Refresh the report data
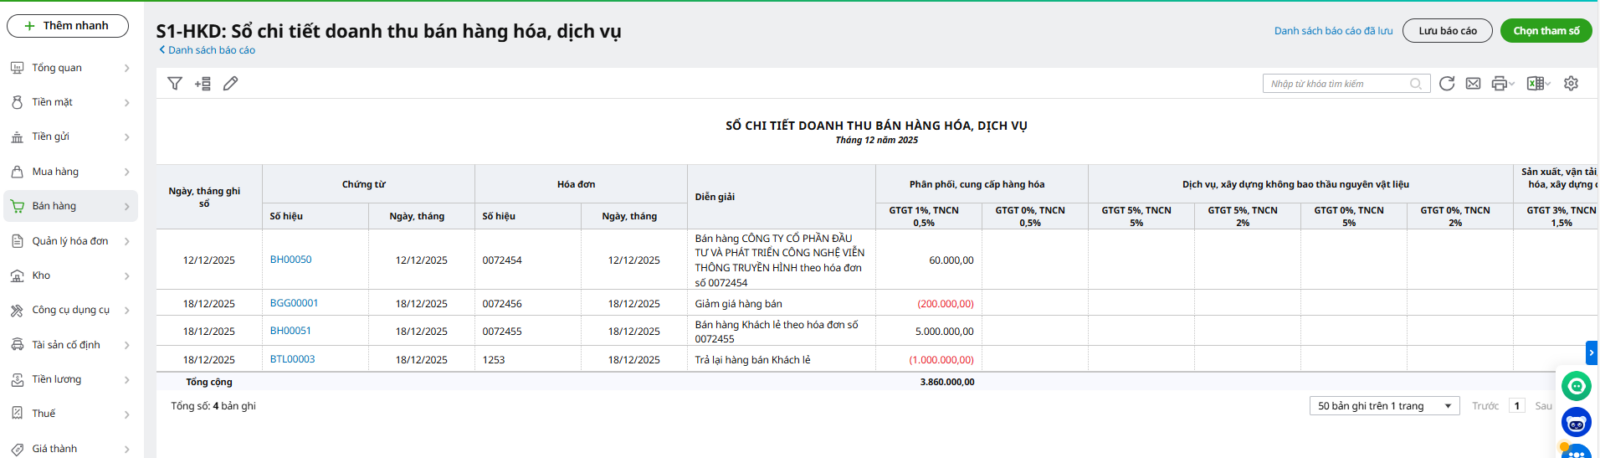The width and height of the screenshot is (1600, 458). pyautogui.click(x=1446, y=84)
